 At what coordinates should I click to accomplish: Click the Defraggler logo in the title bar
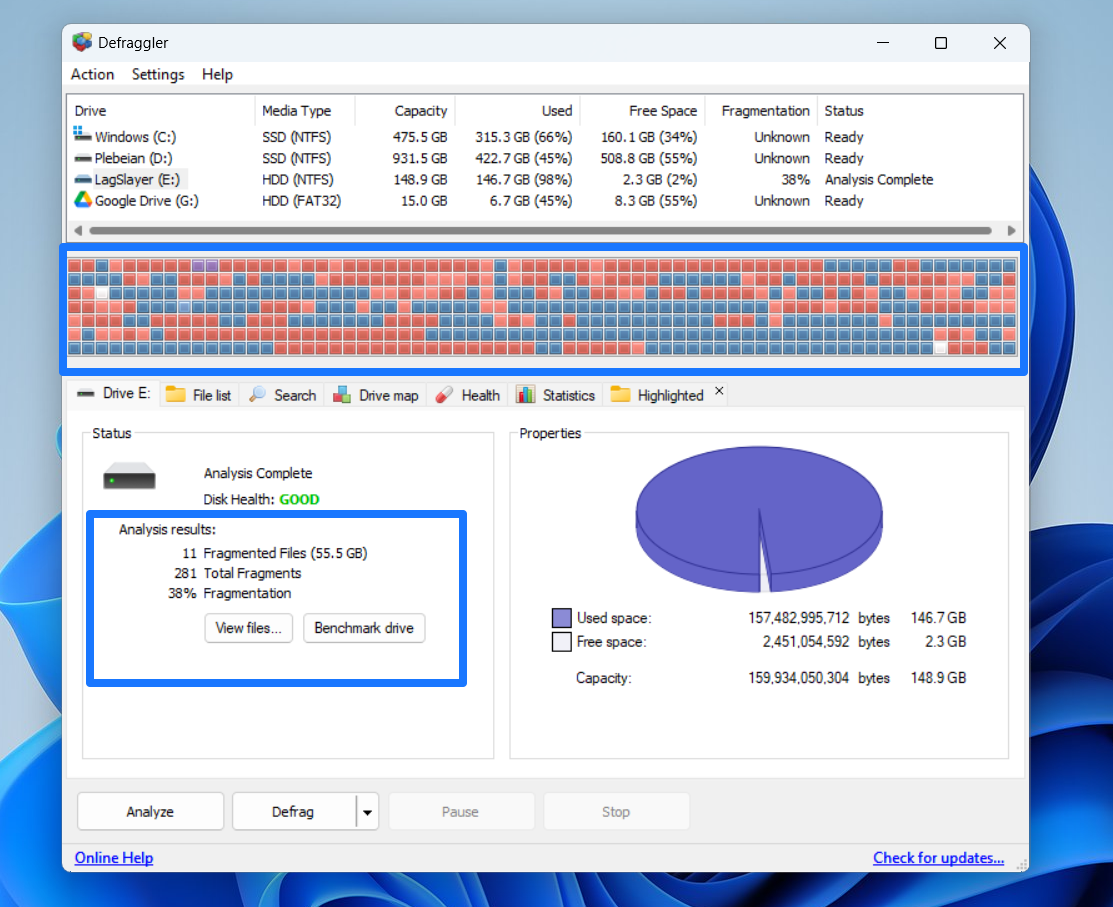(x=82, y=42)
